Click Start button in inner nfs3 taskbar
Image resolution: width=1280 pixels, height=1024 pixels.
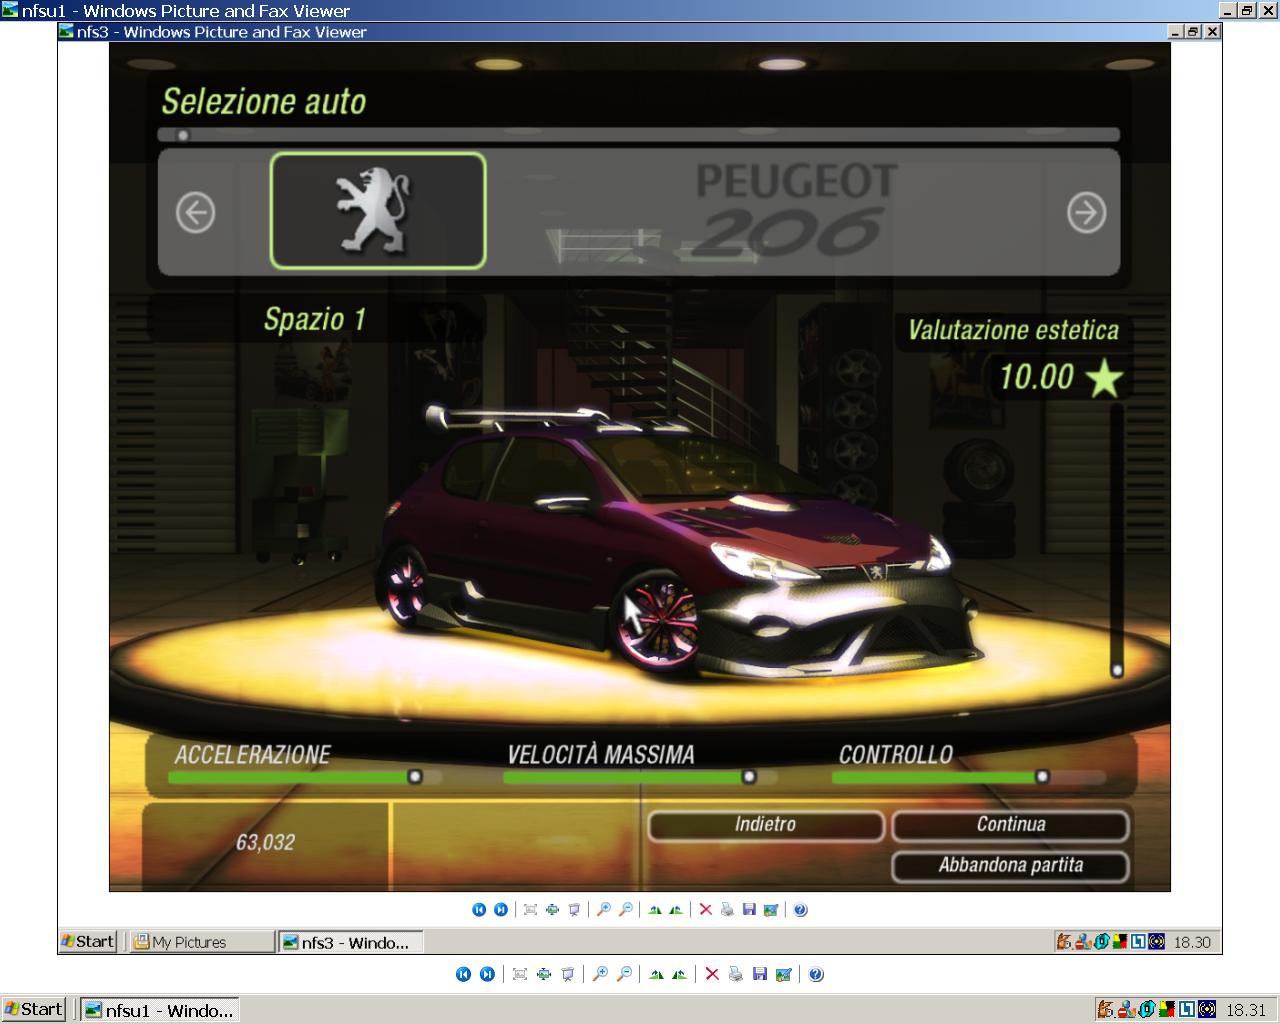[x=88, y=941]
